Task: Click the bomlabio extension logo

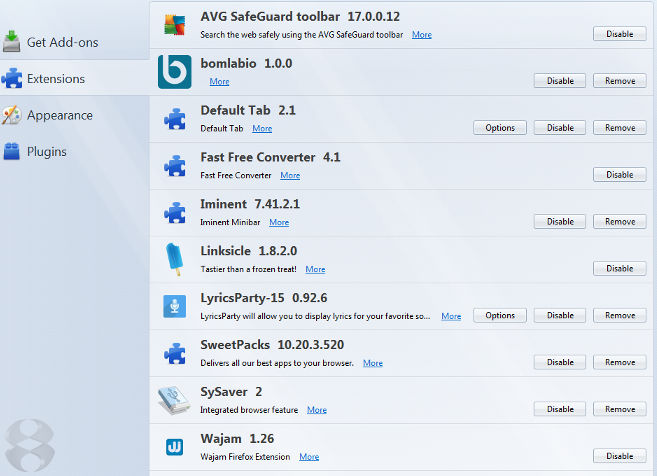Action: (x=174, y=72)
